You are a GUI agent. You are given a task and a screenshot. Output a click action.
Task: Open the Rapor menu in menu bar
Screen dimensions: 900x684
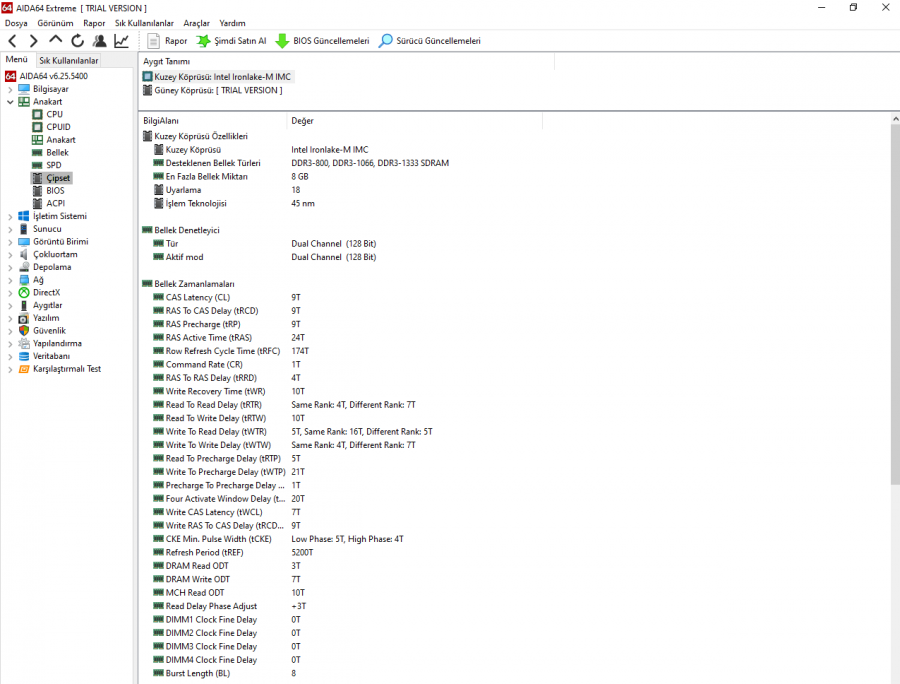94,23
